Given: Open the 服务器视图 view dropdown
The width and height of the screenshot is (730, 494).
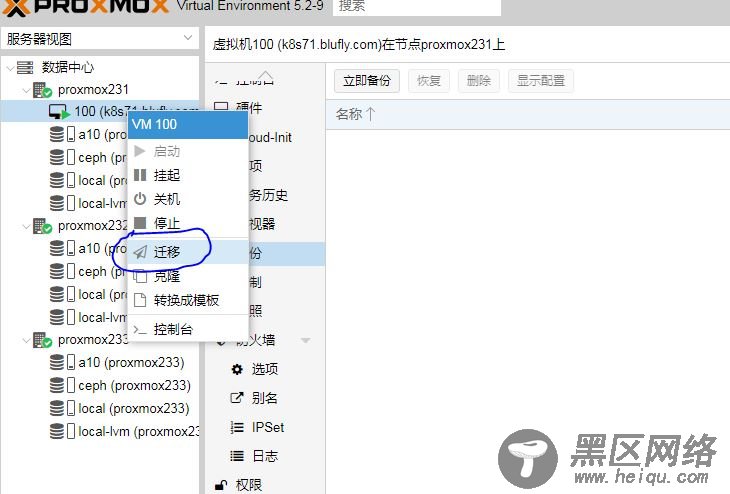Looking at the screenshot, I should tap(188, 38).
